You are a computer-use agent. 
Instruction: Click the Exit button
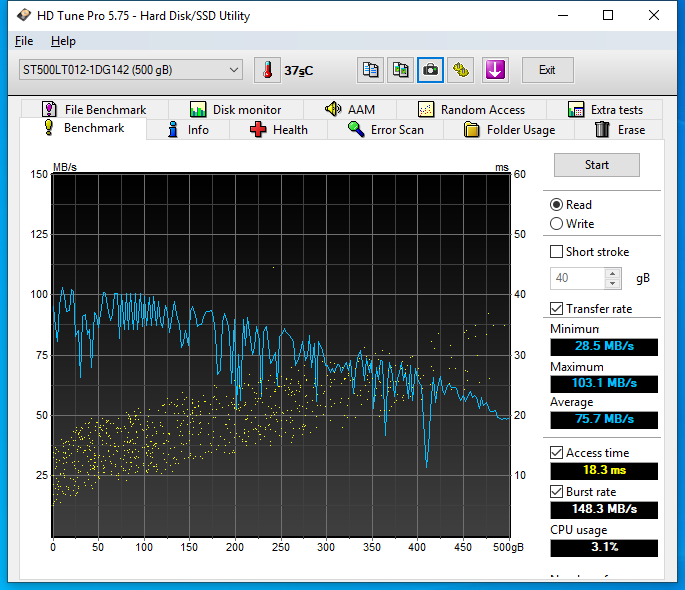point(547,70)
